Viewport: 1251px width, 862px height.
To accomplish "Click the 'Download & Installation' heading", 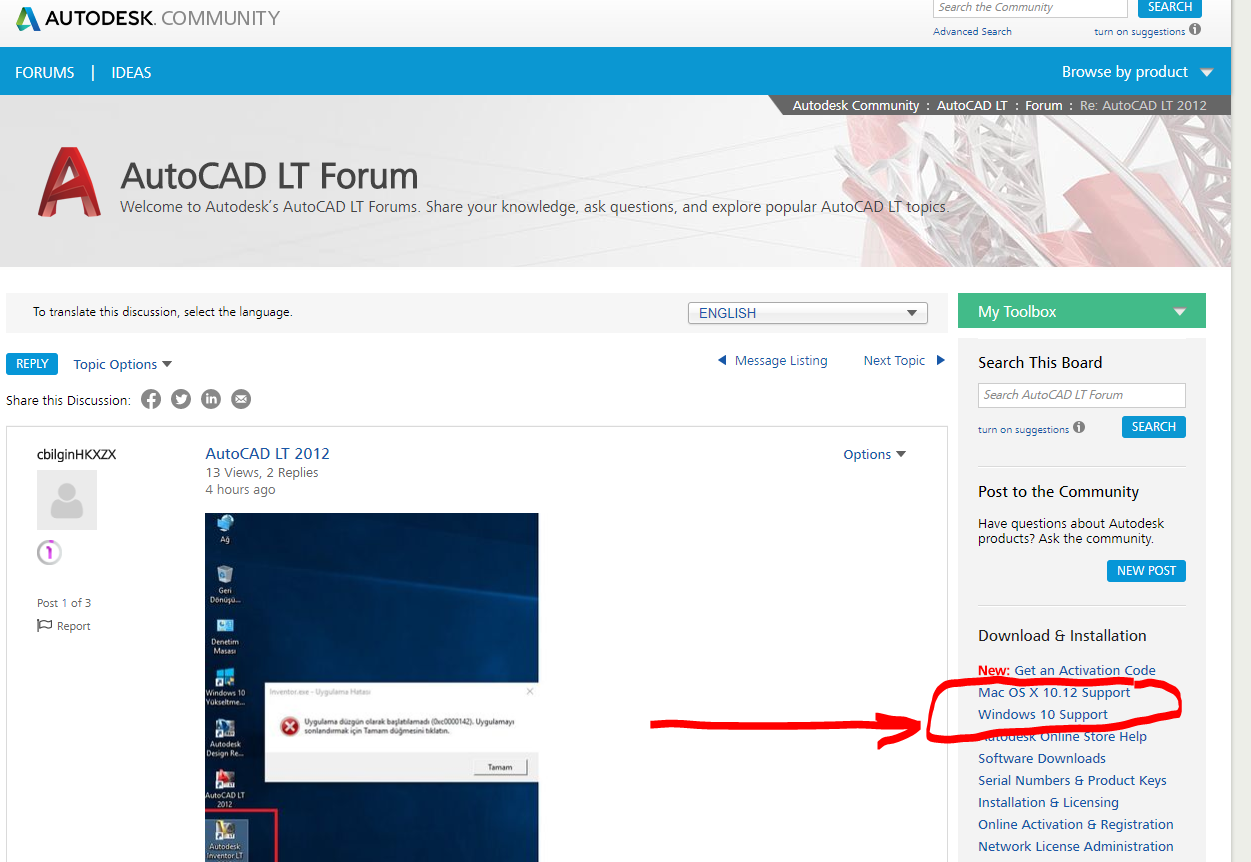I will [1062, 636].
